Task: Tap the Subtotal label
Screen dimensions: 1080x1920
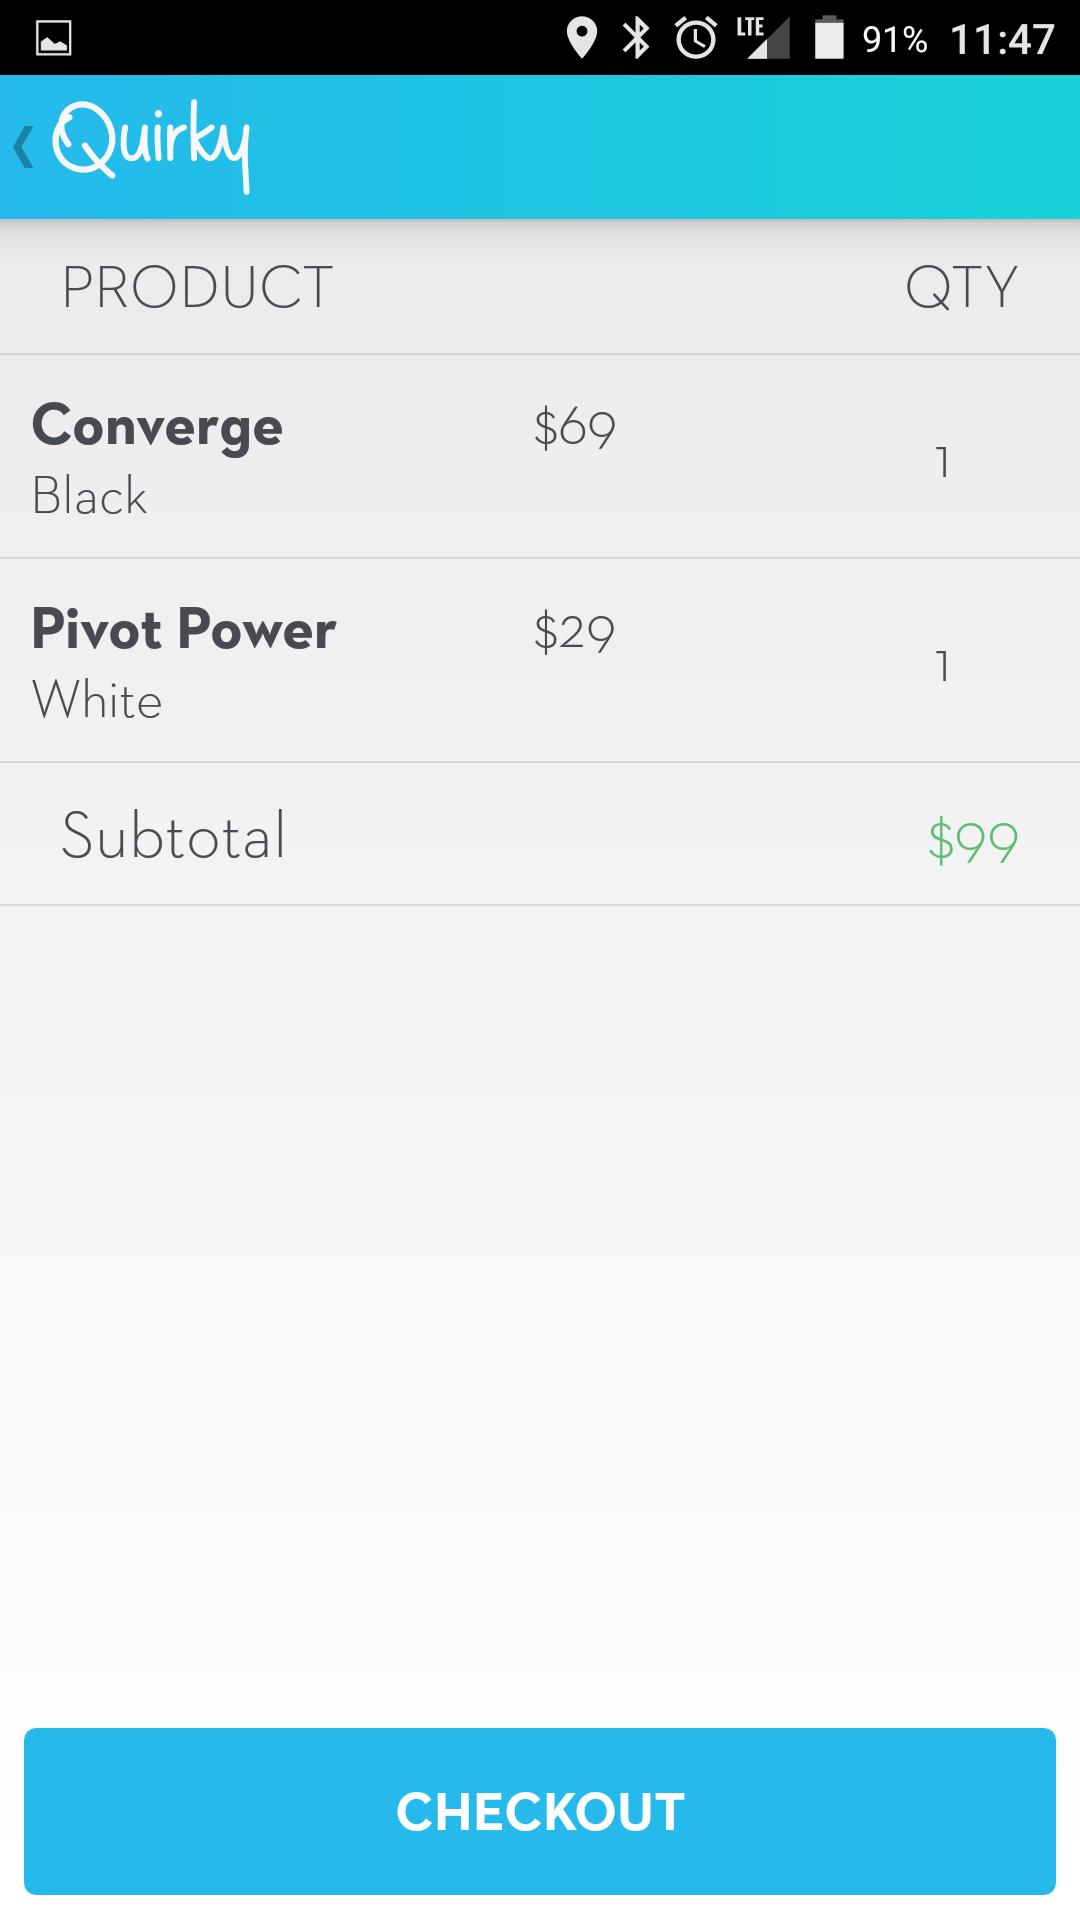Action: pyautogui.click(x=173, y=836)
